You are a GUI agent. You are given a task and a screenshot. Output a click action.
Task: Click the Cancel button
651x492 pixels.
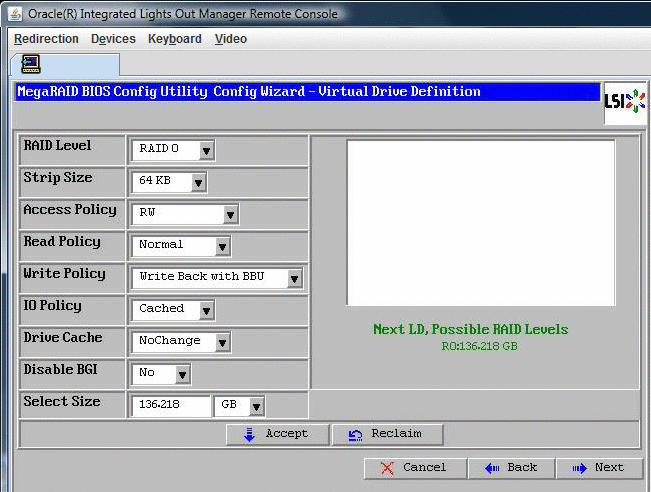[x=416, y=468]
